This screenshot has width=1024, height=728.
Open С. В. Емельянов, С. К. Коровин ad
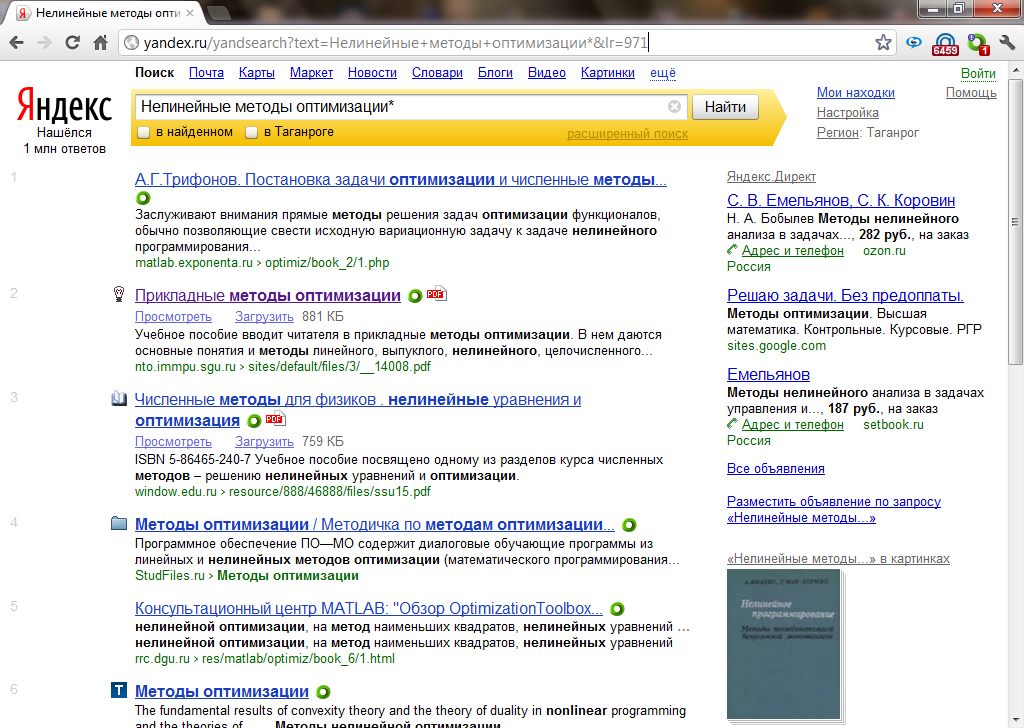coord(840,200)
